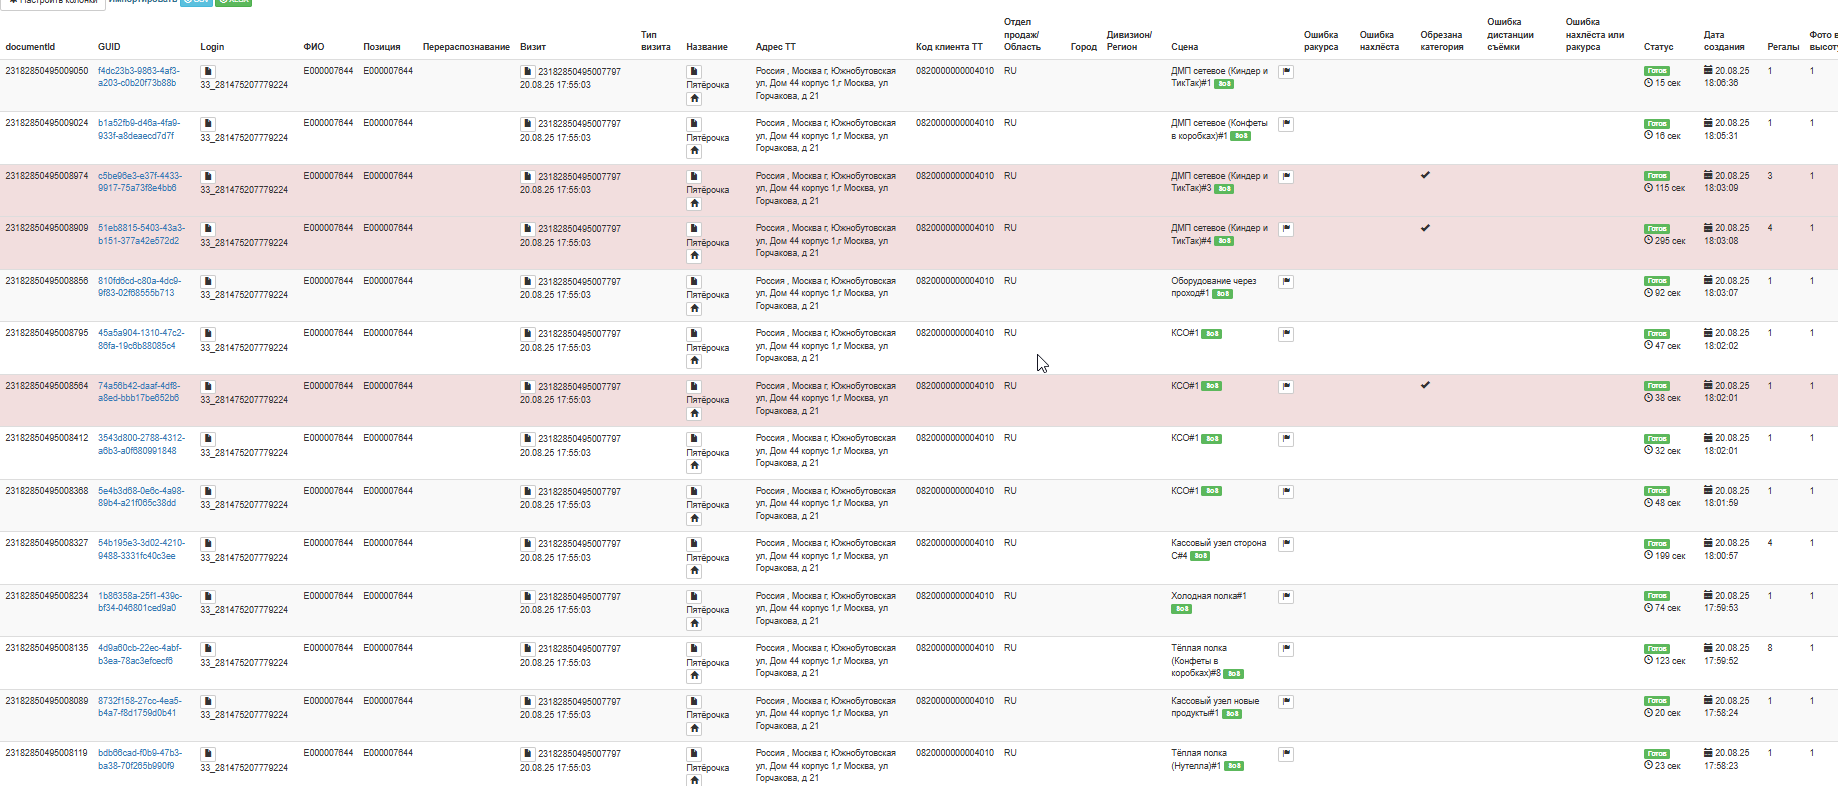1838x786 pixels.
Task: Click the Статус column header
Action: coord(1658,47)
